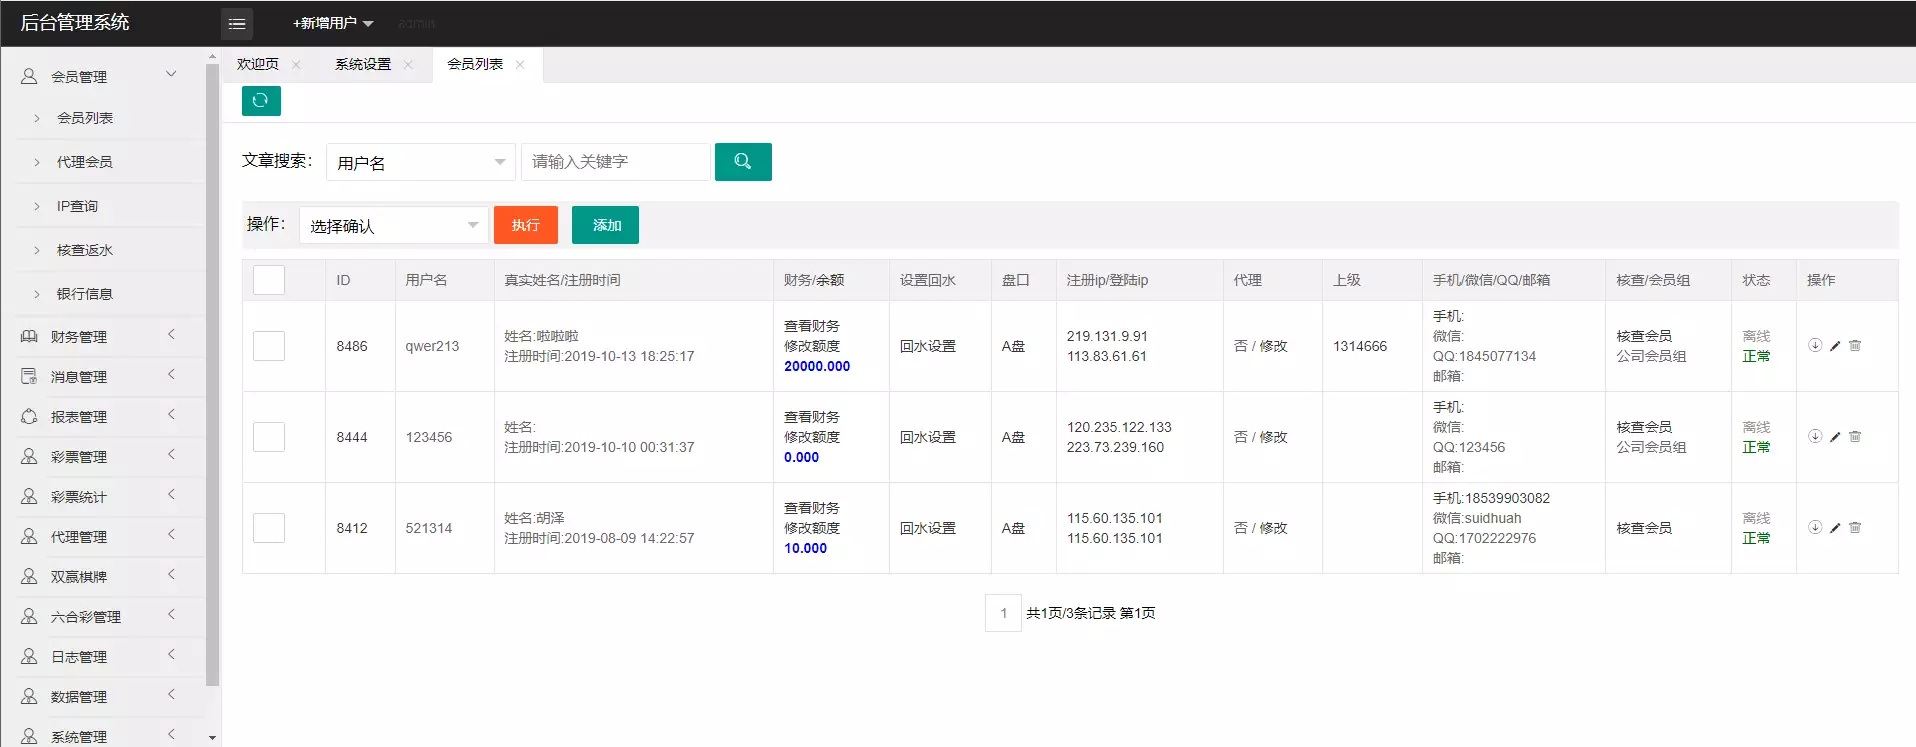The height and width of the screenshot is (747, 1916).
Task: Click the trash delete icon for user qwer213
Action: tap(1855, 346)
